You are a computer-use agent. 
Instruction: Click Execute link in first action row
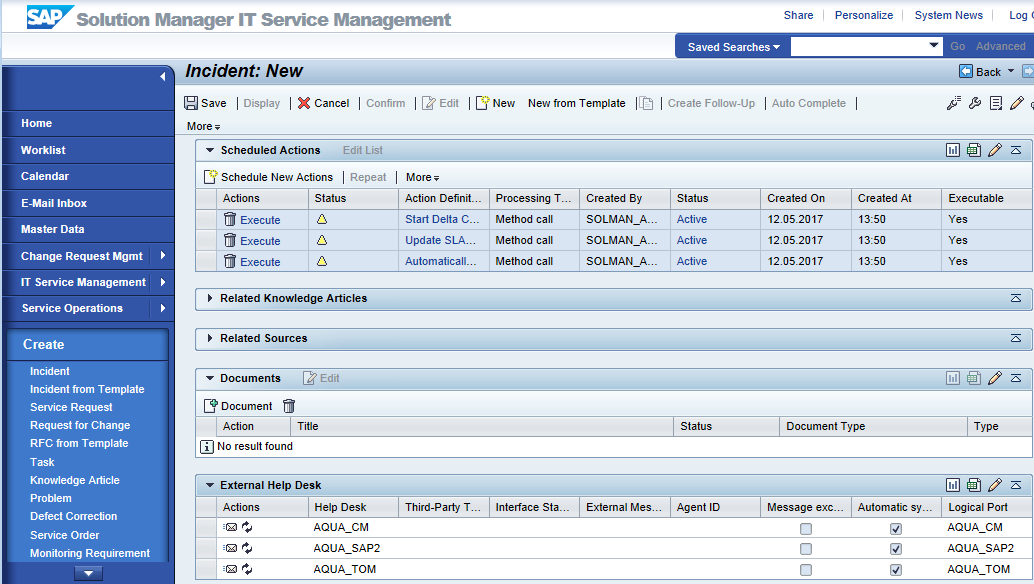[260, 220]
